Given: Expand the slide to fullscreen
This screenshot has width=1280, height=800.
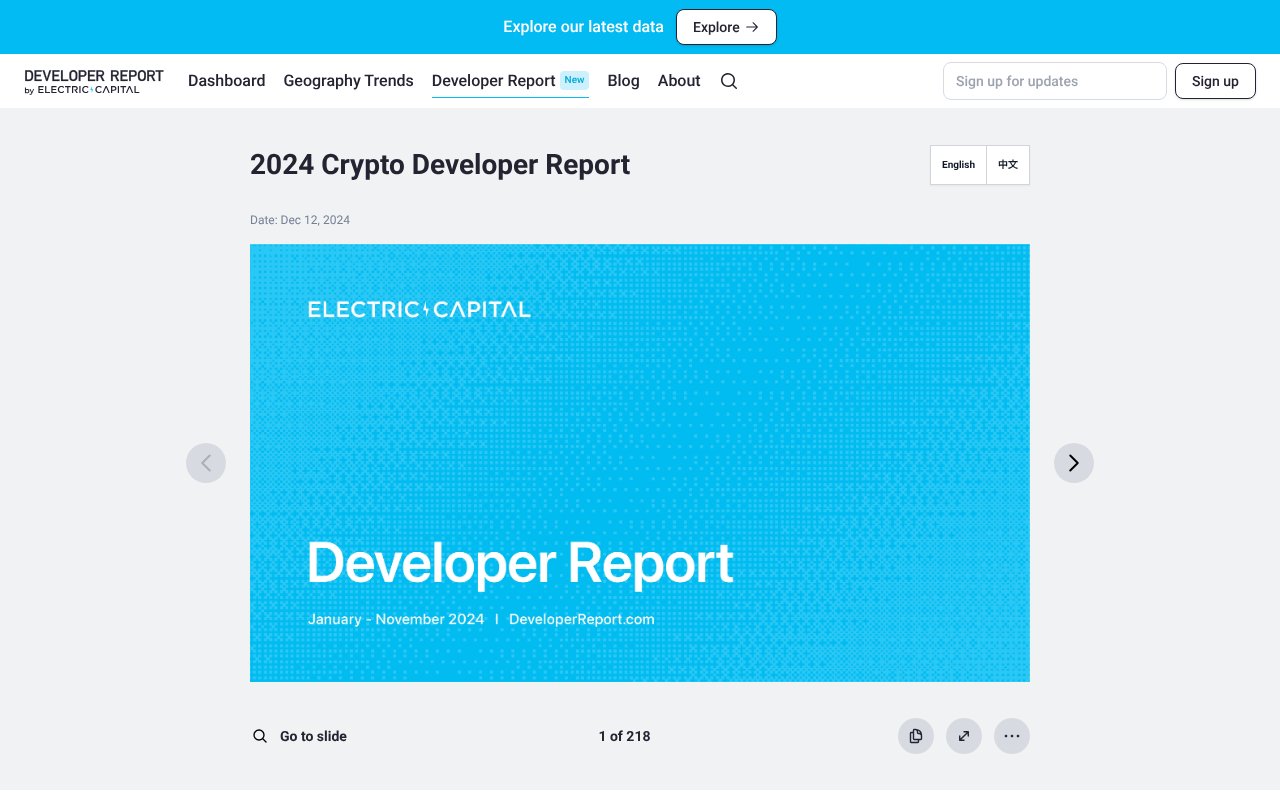Looking at the screenshot, I should (964, 736).
